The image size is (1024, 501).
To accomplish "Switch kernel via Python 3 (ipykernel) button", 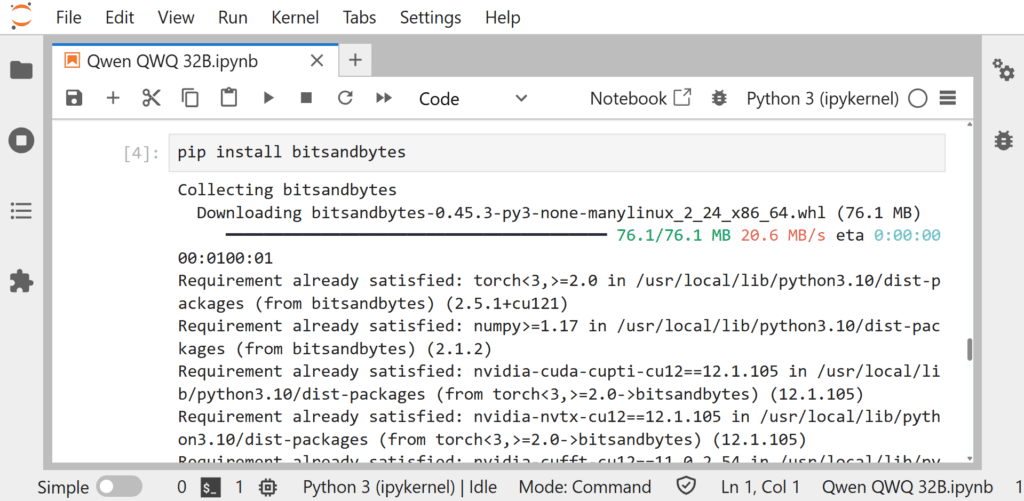I will click(824, 98).
